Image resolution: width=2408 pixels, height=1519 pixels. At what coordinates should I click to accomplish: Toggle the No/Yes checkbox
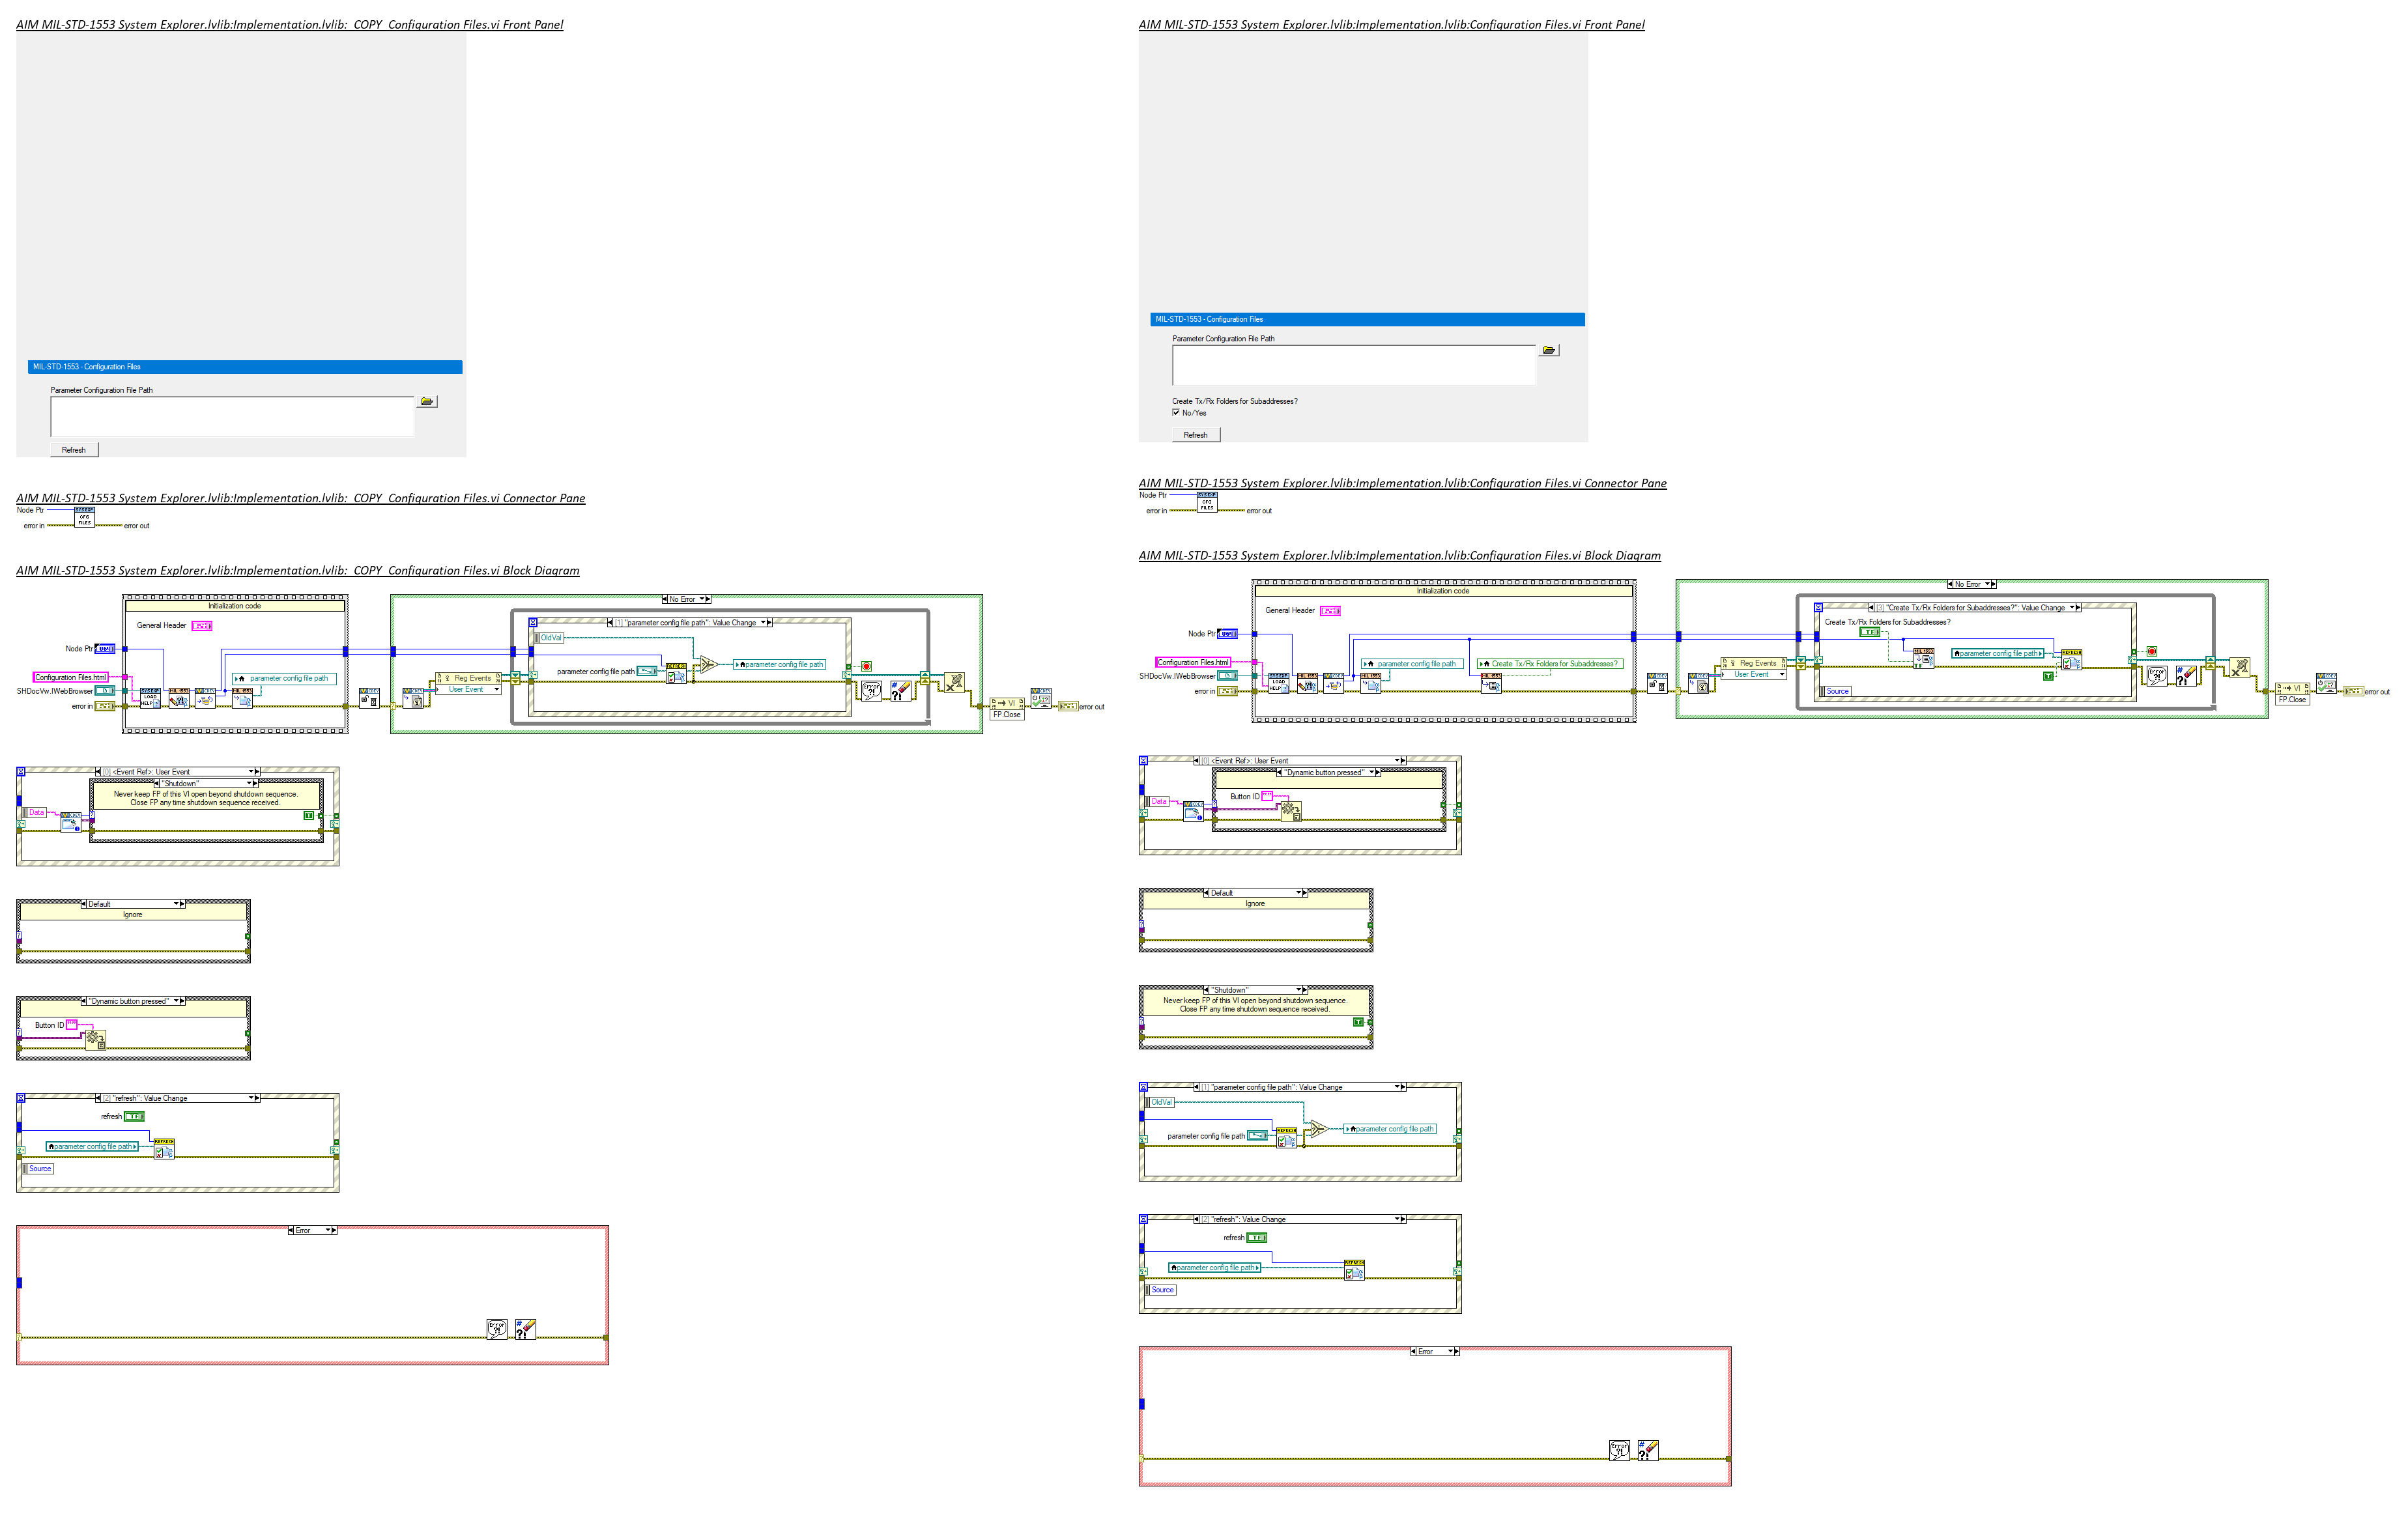[x=1176, y=412]
